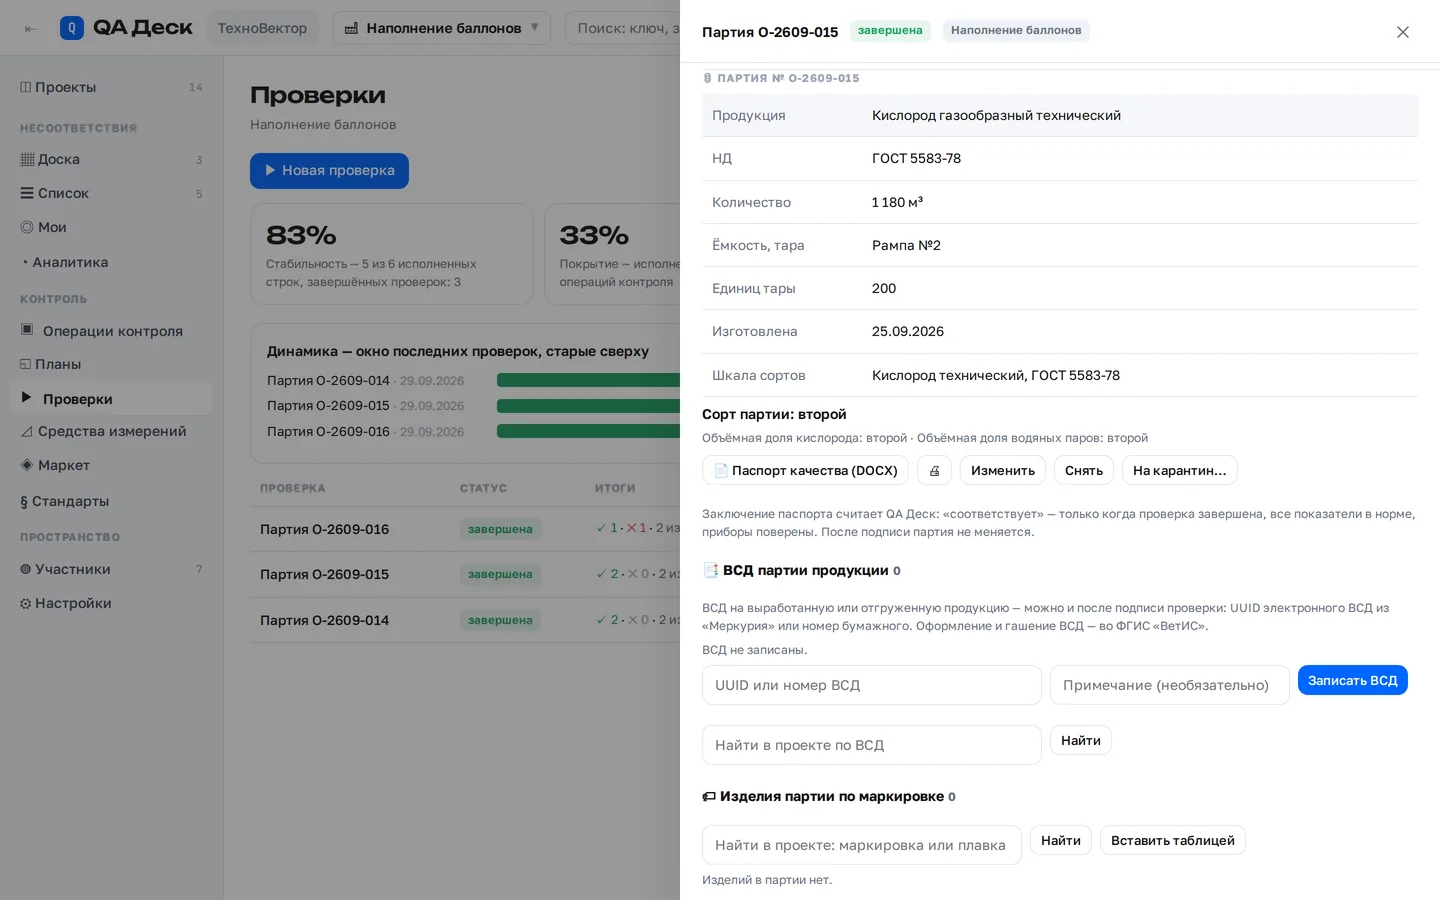Click the ТехноВектор workspace button
The height and width of the screenshot is (900, 1440).
262,28
